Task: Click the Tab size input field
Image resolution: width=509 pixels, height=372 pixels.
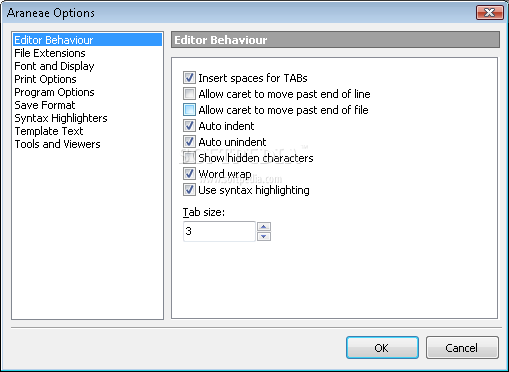Action: 219,231
